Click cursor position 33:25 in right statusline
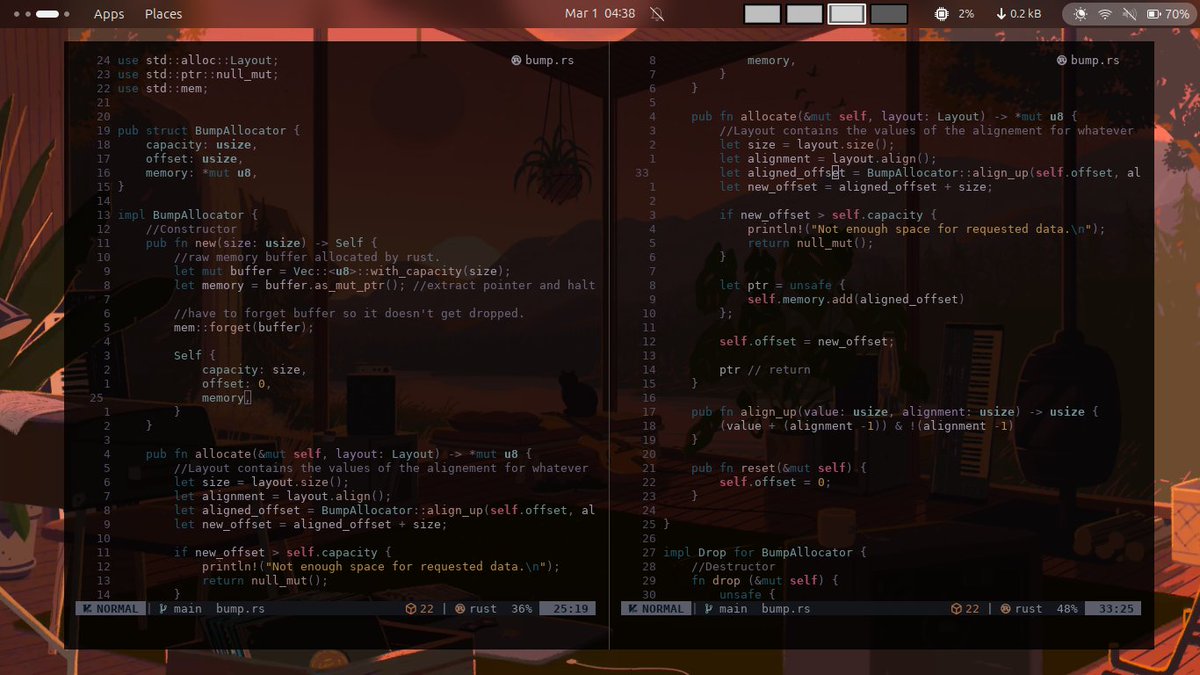The width and height of the screenshot is (1200, 675). [1113, 608]
